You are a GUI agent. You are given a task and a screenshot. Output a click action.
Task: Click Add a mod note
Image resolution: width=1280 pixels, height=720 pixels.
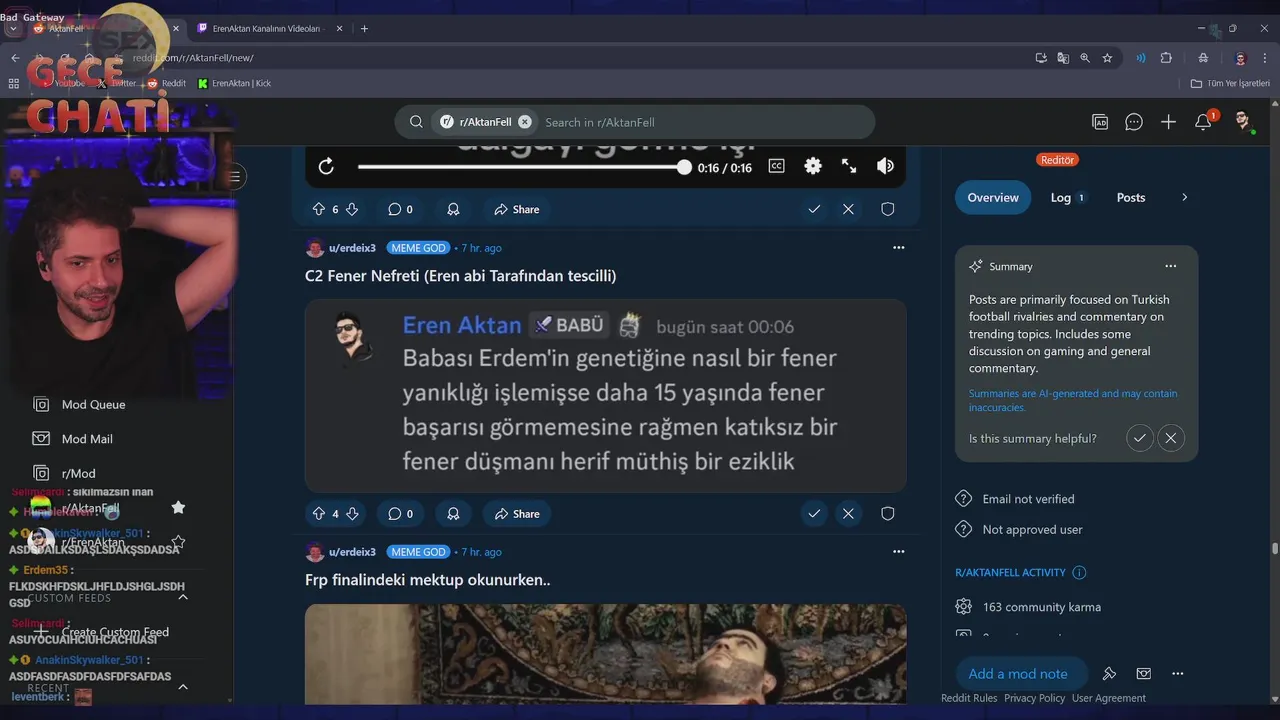pyautogui.click(x=1018, y=674)
